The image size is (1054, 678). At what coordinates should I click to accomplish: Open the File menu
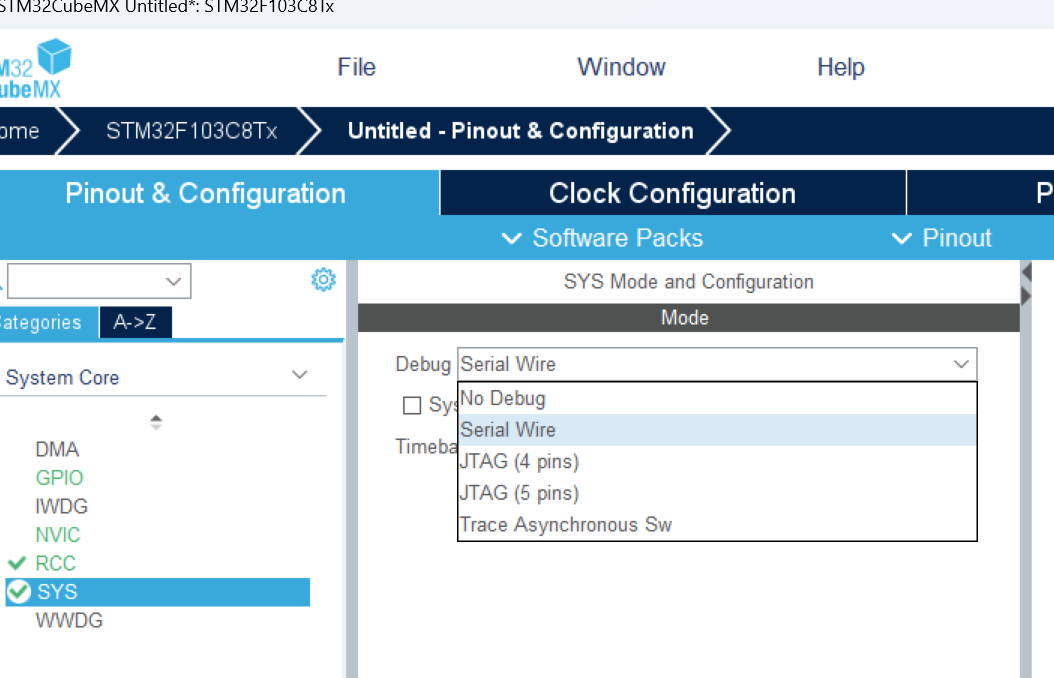[x=356, y=67]
